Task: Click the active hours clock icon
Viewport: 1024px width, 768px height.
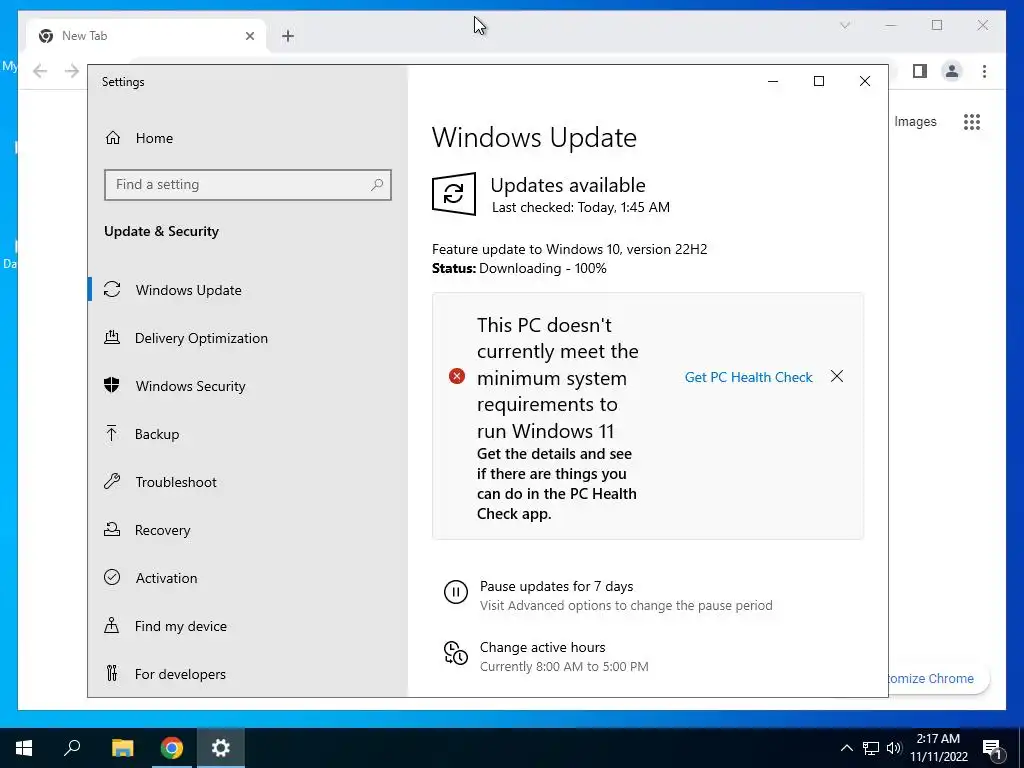Action: pos(456,653)
